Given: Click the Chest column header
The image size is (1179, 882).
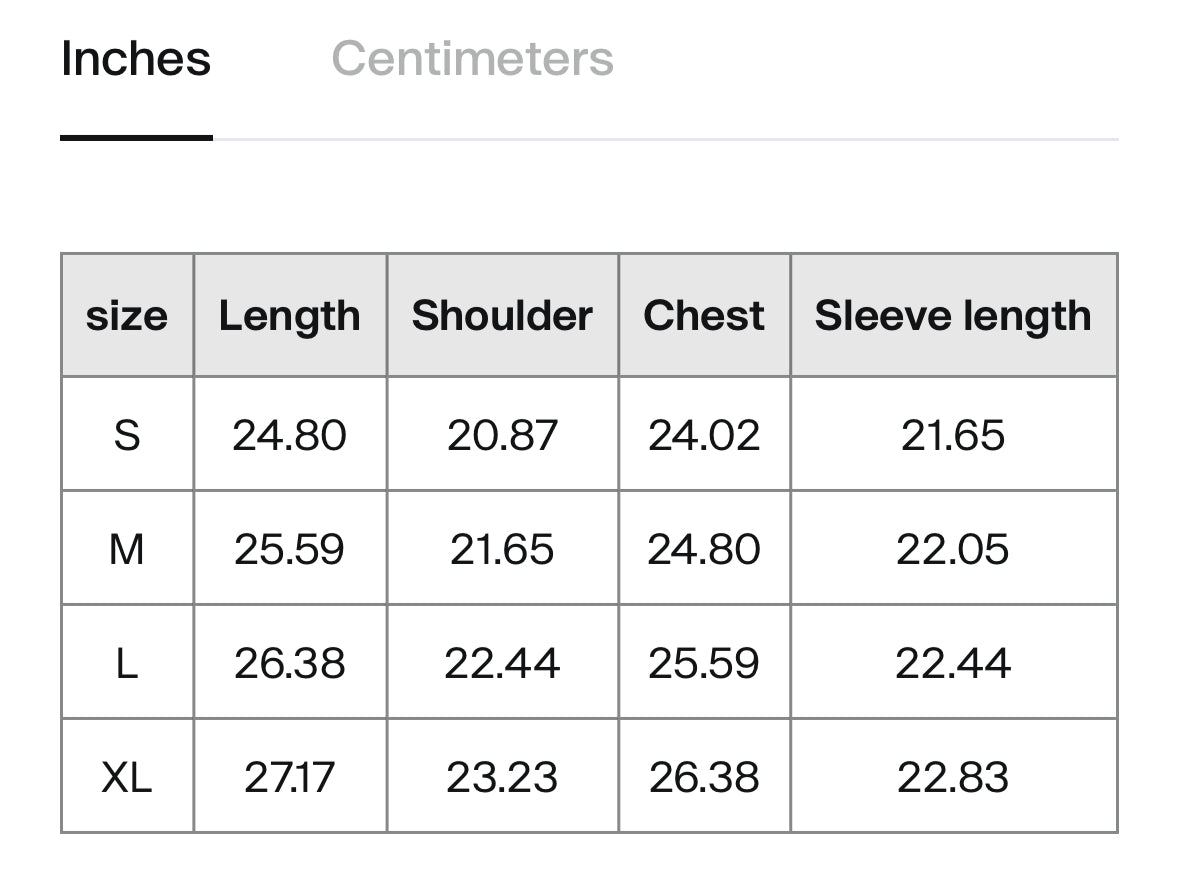Looking at the screenshot, I should 704,316.
